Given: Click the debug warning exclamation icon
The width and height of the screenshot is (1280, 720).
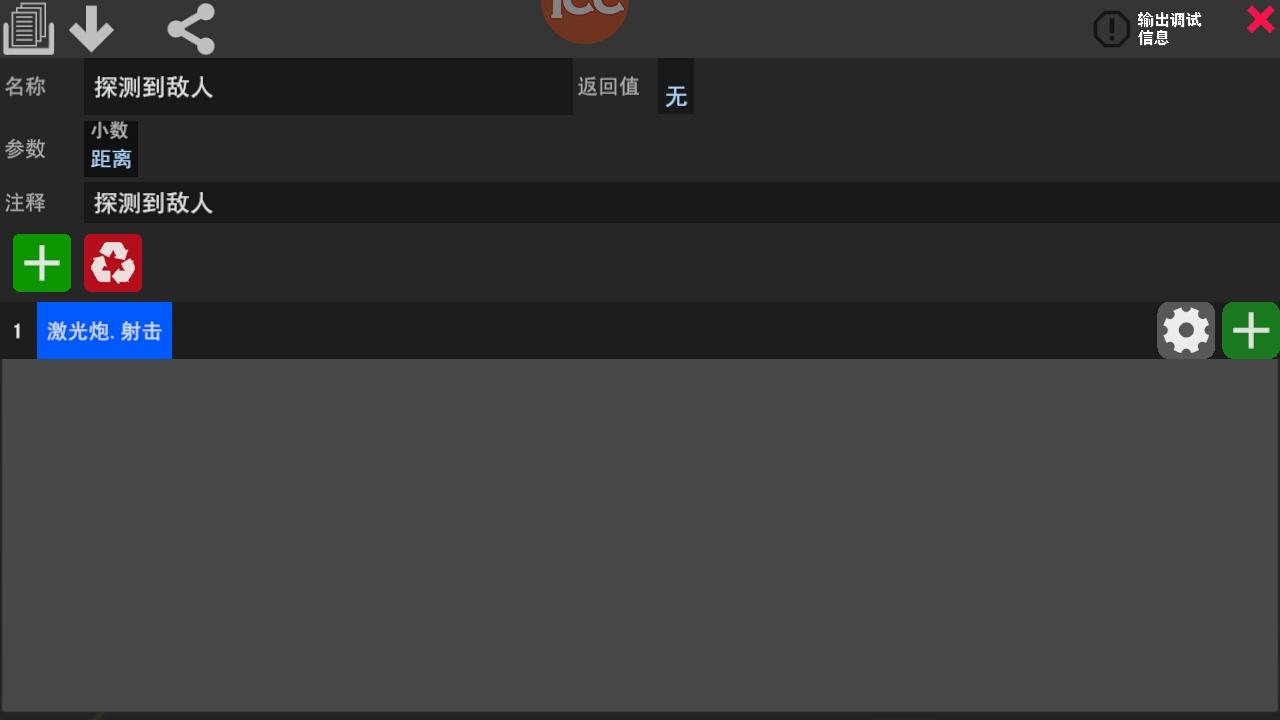Looking at the screenshot, I should pos(1111,30).
